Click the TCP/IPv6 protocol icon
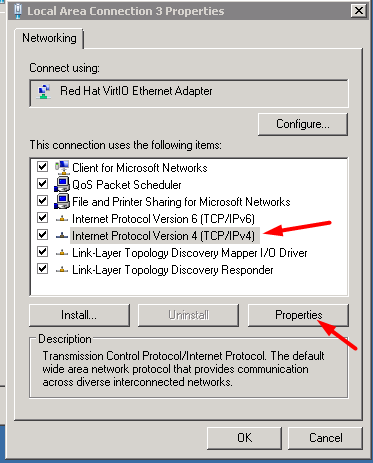The width and height of the screenshot is (373, 463). click(x=62, y=219)
